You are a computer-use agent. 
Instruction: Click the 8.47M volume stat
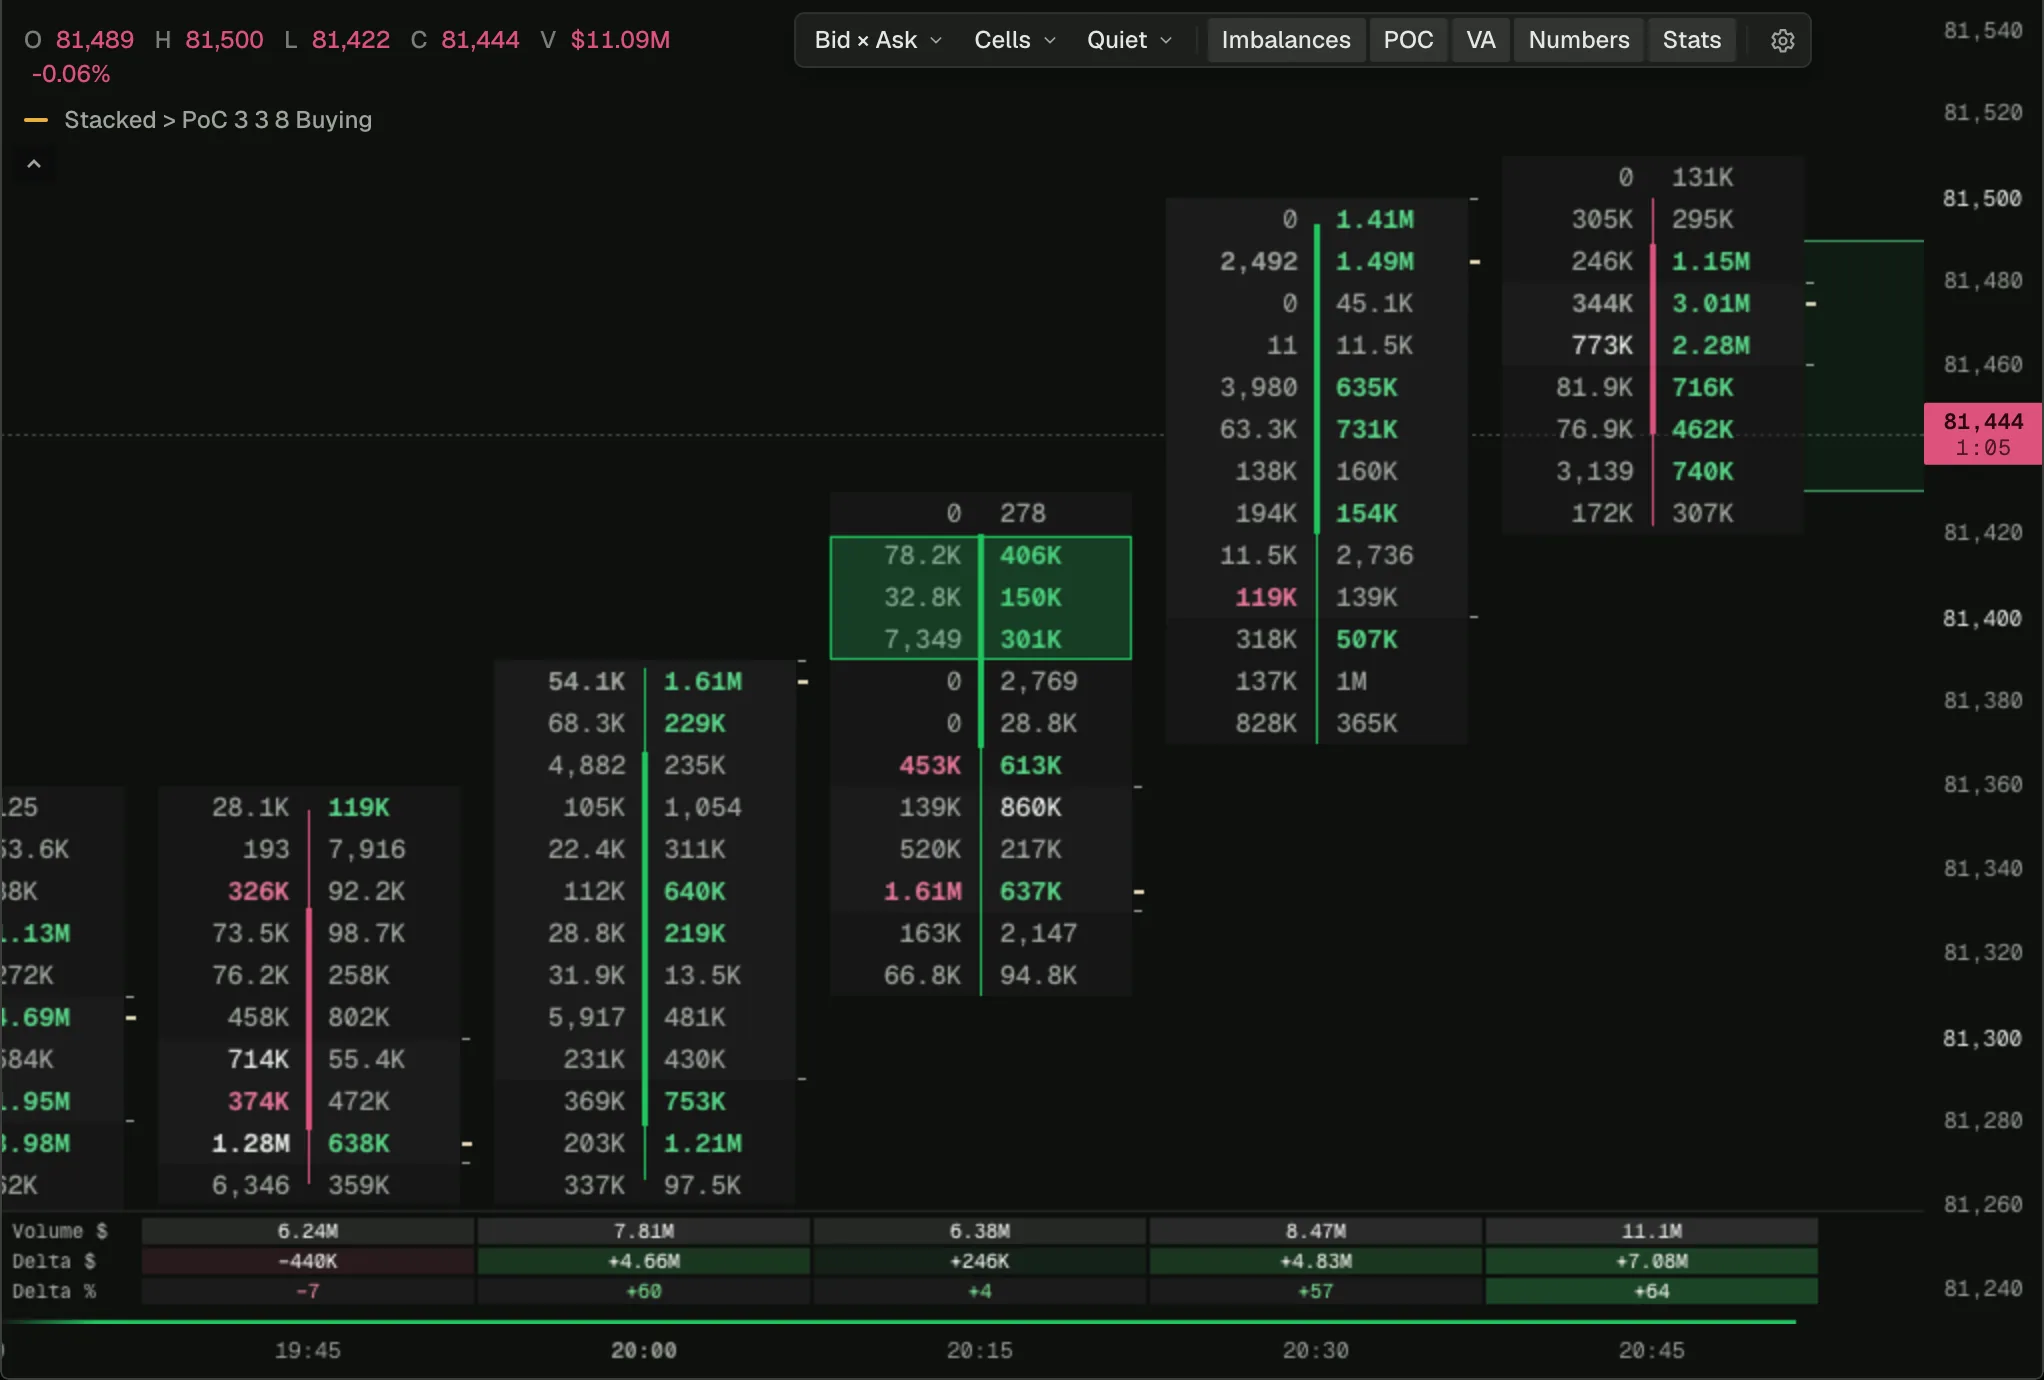(x=1316, y=1231)
